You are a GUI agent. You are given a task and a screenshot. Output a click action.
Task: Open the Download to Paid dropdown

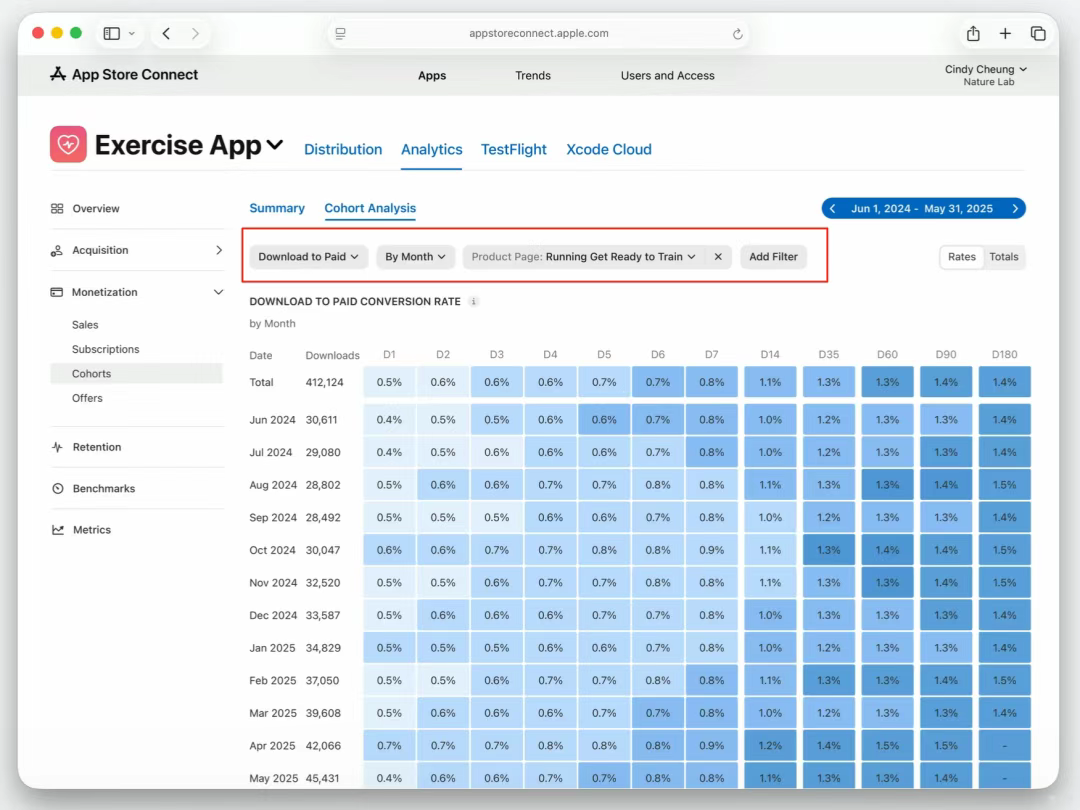click(309, 257)
